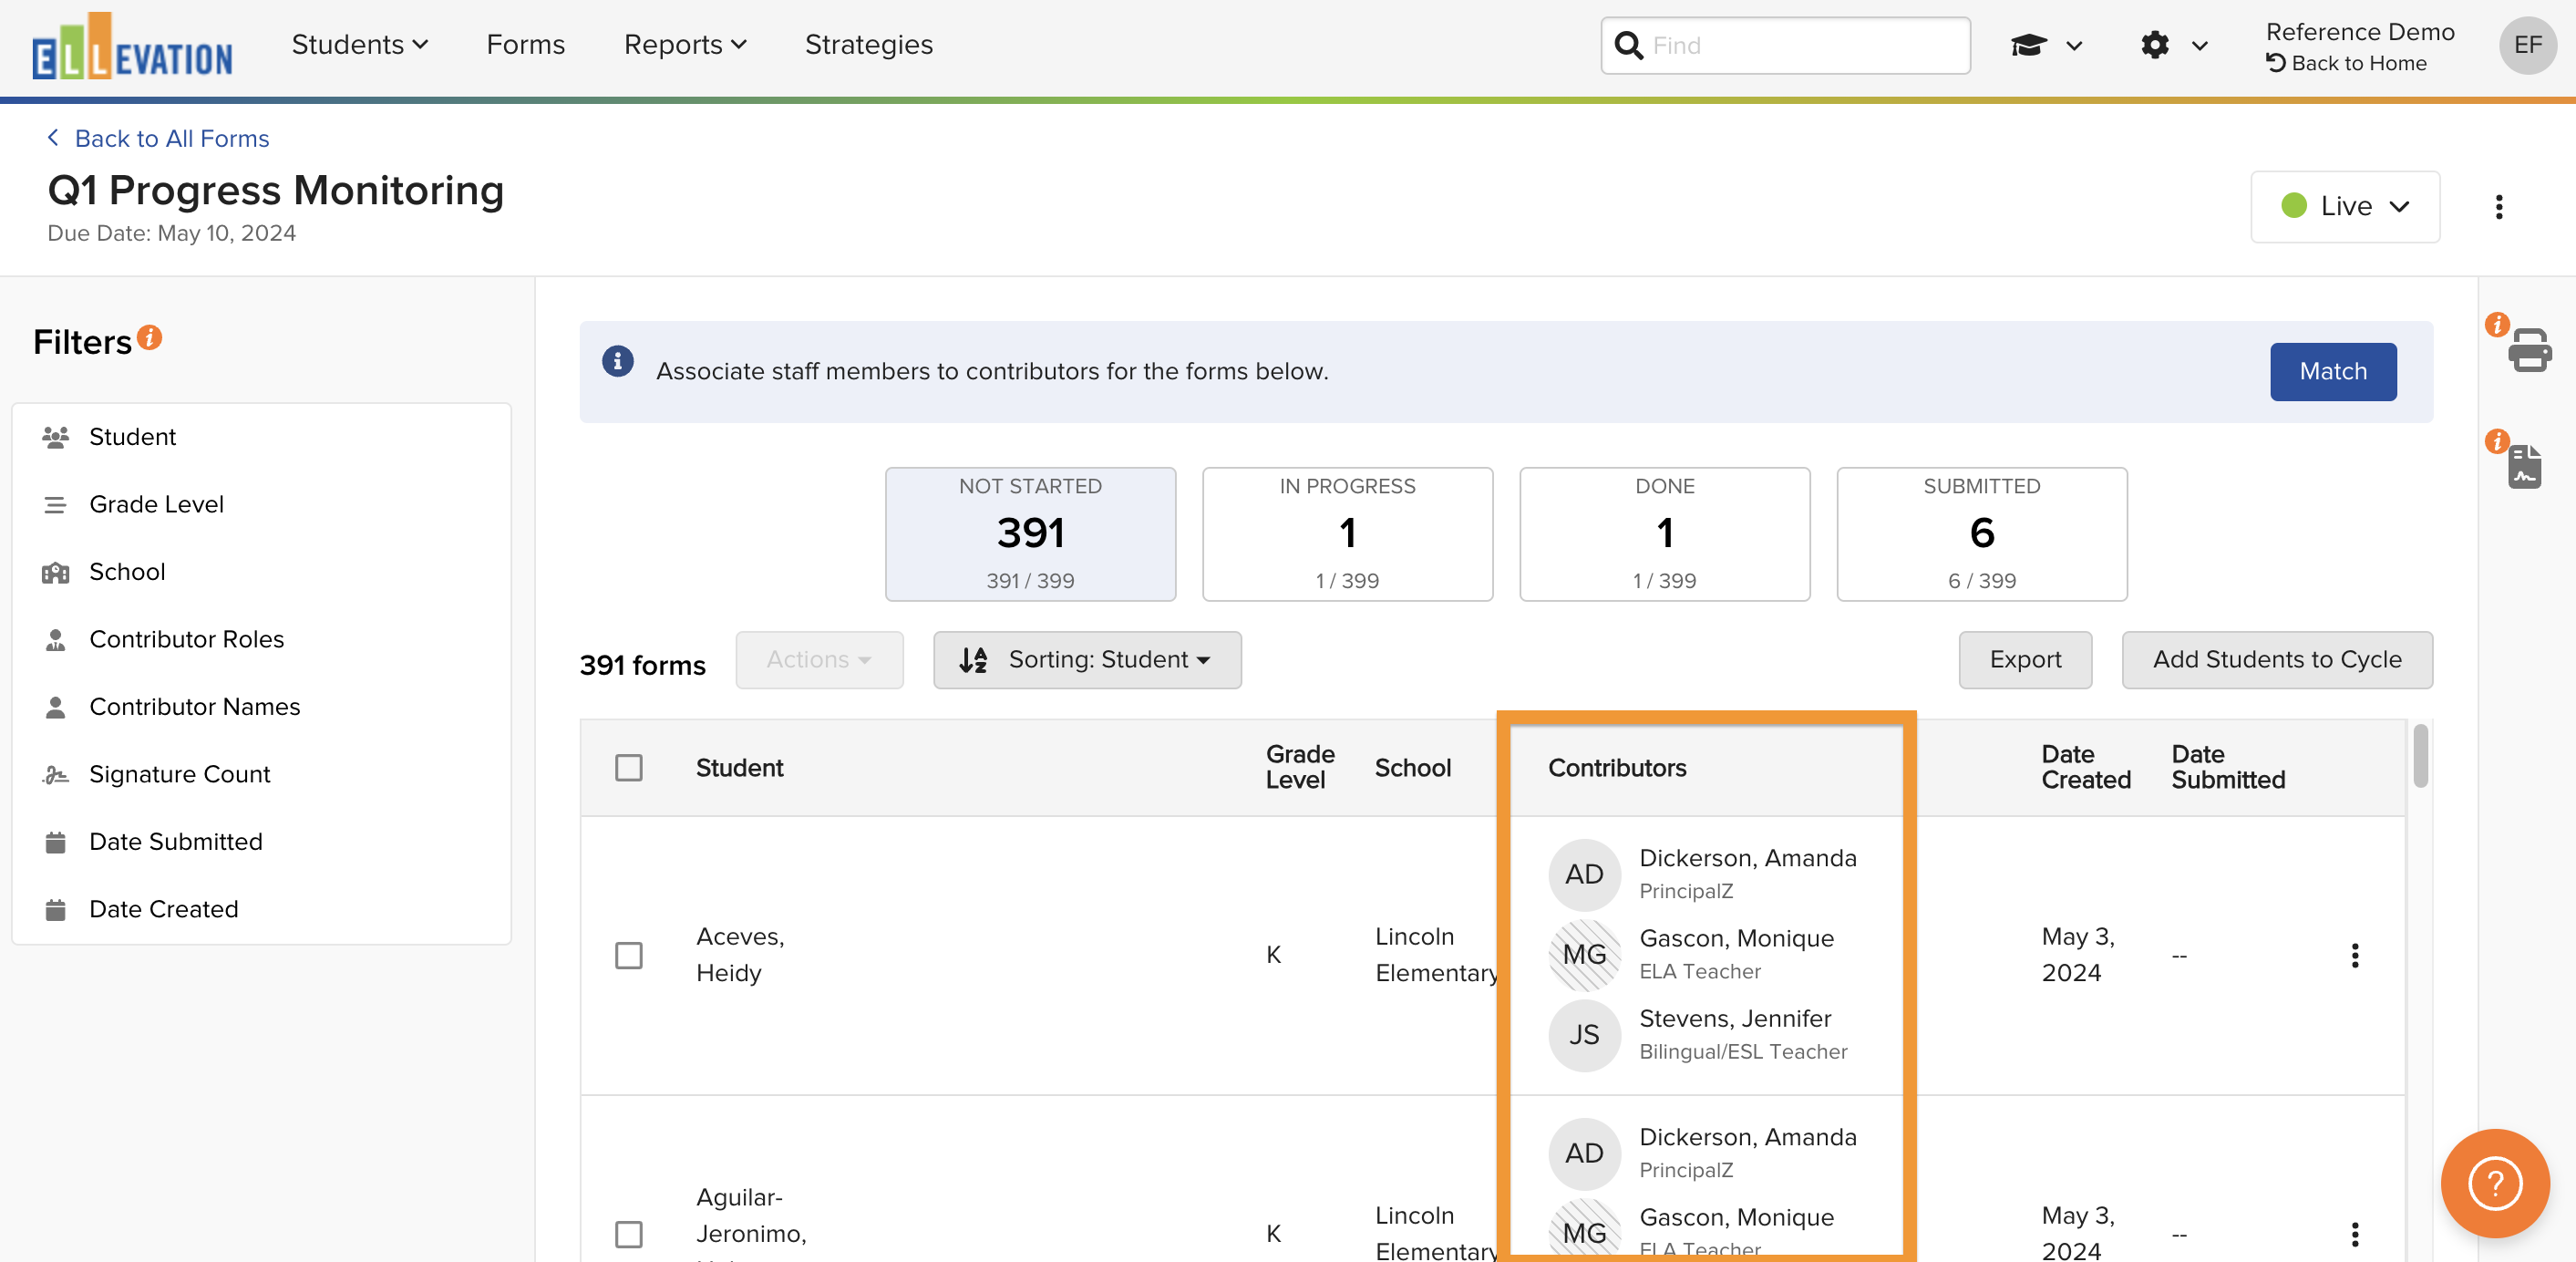Click the signed document icon in right sidebar

[x=2524, y=467]
